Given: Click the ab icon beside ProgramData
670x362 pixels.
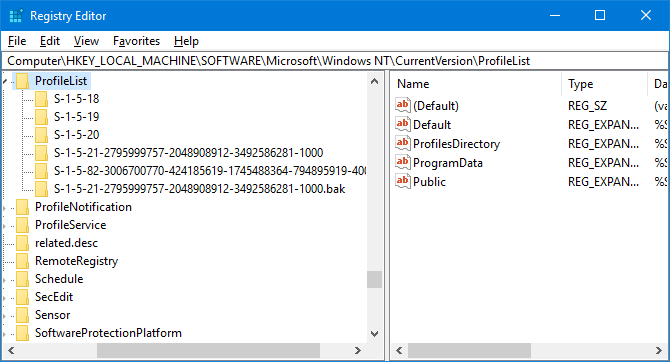Looking at the screenshot, I should click(x=403, y=162).
